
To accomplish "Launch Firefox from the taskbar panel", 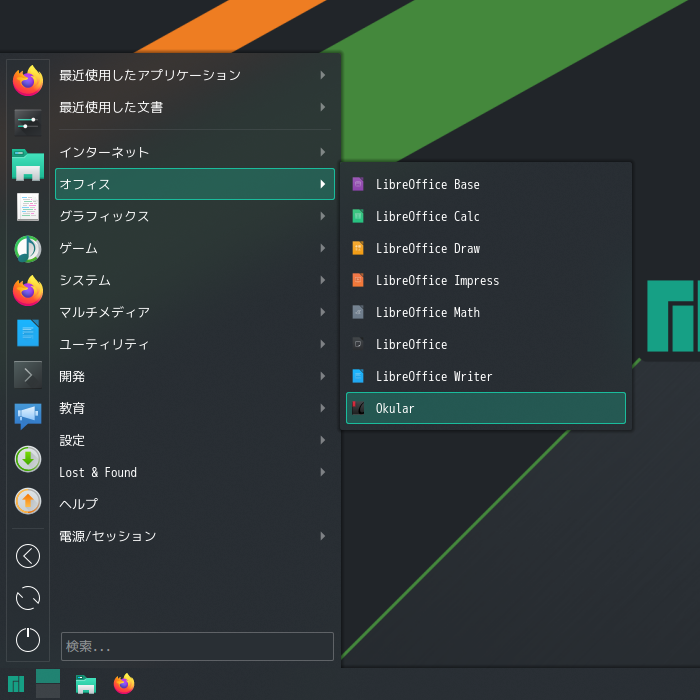I will tap(124, 683).
